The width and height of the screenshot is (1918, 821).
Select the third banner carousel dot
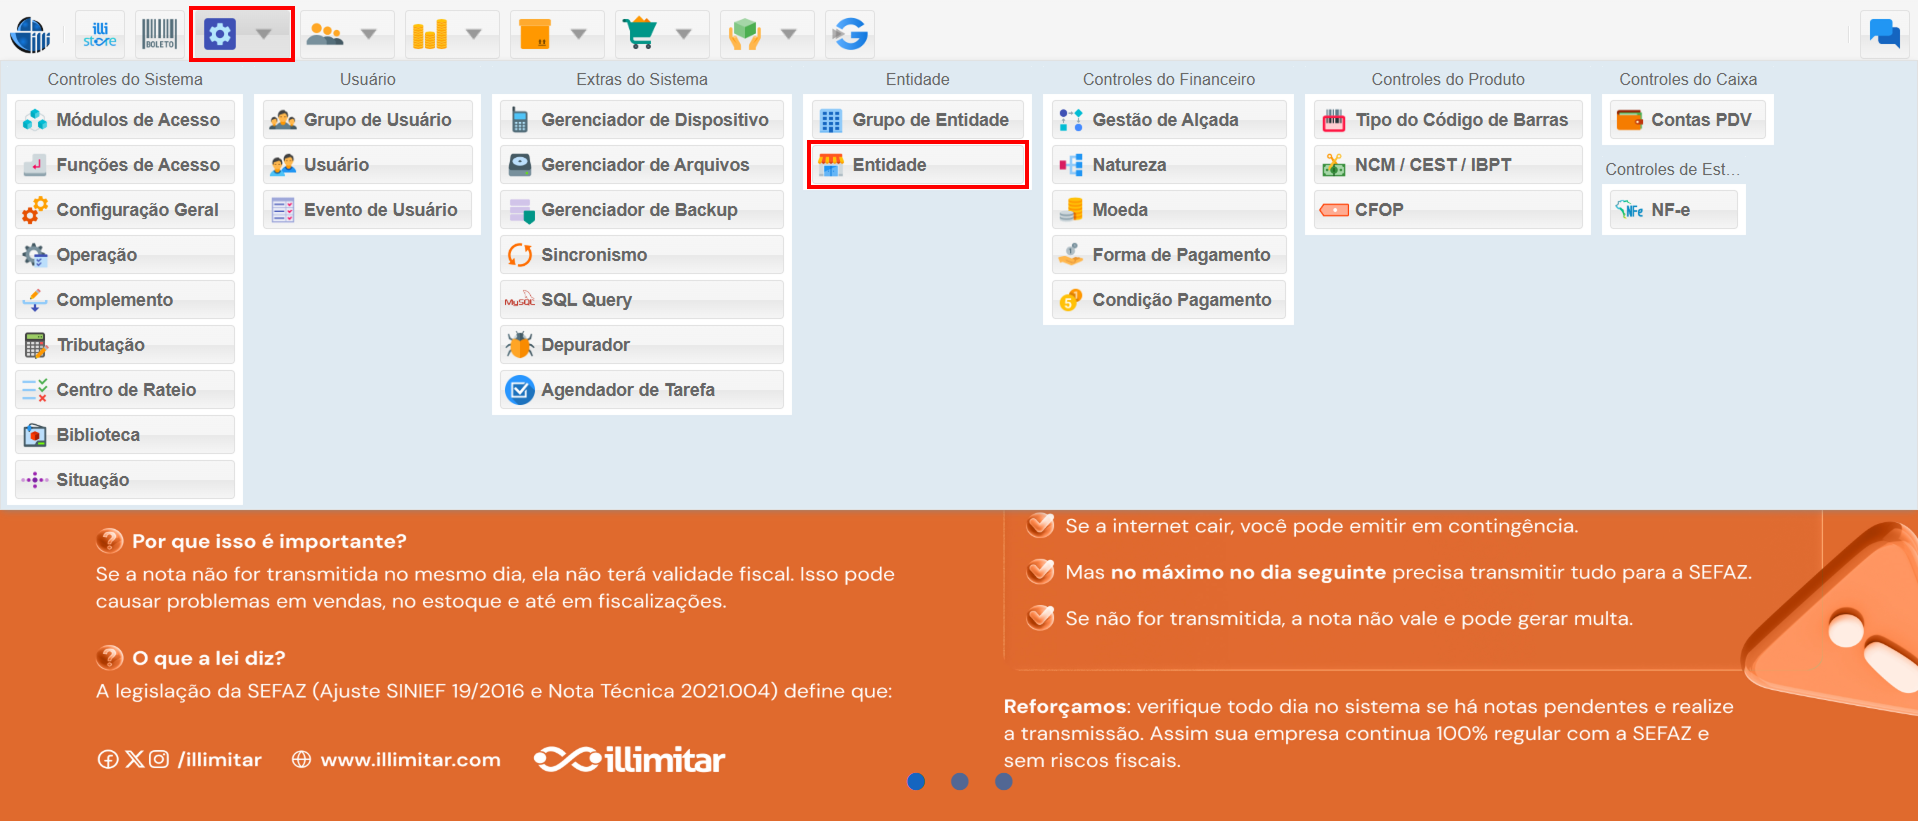pyautogui.click(x=1004, y=781)
